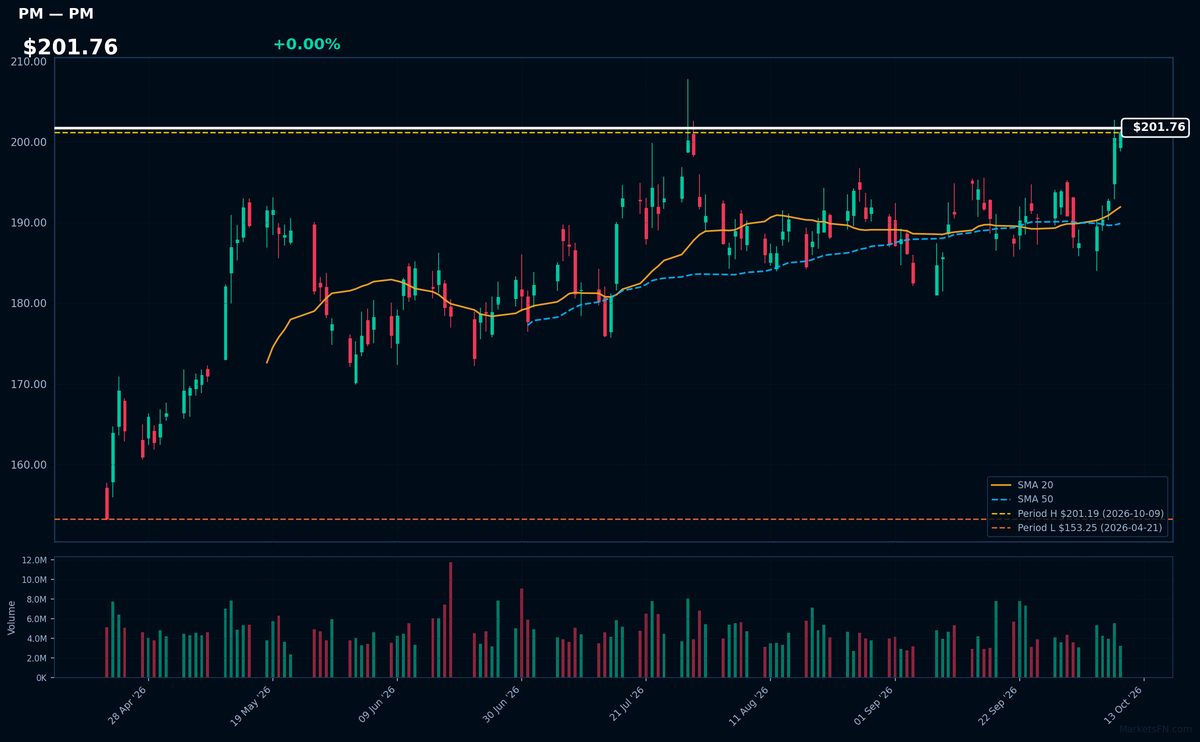1200x742 pixels.
Task: Click the Volume axis title
Action: 12,617
